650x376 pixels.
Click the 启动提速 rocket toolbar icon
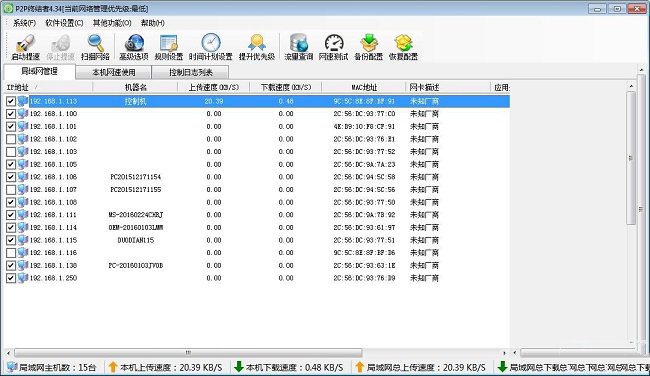tap(25, 43)
